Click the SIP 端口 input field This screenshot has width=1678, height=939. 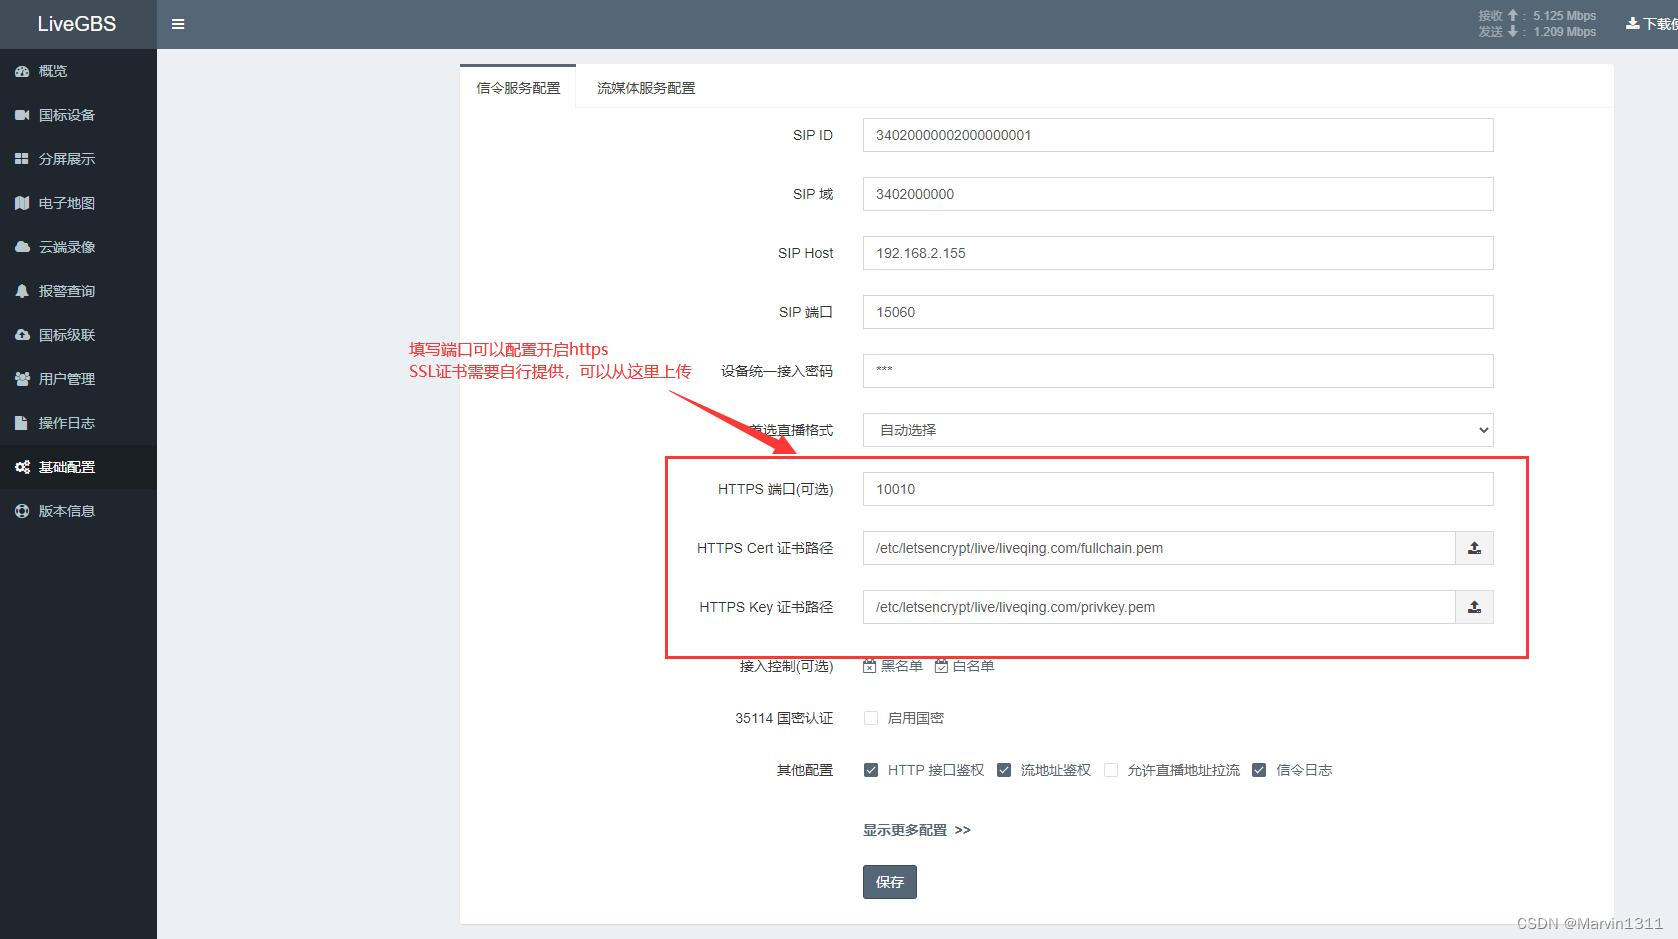coord(1178,312)
